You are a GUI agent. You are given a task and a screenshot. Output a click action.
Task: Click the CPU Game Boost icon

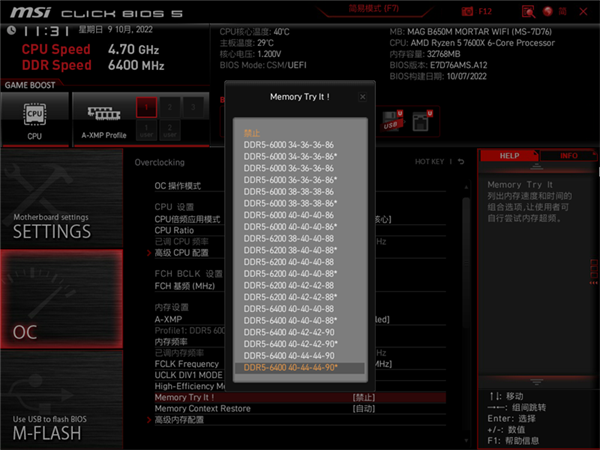click(35, 119)
